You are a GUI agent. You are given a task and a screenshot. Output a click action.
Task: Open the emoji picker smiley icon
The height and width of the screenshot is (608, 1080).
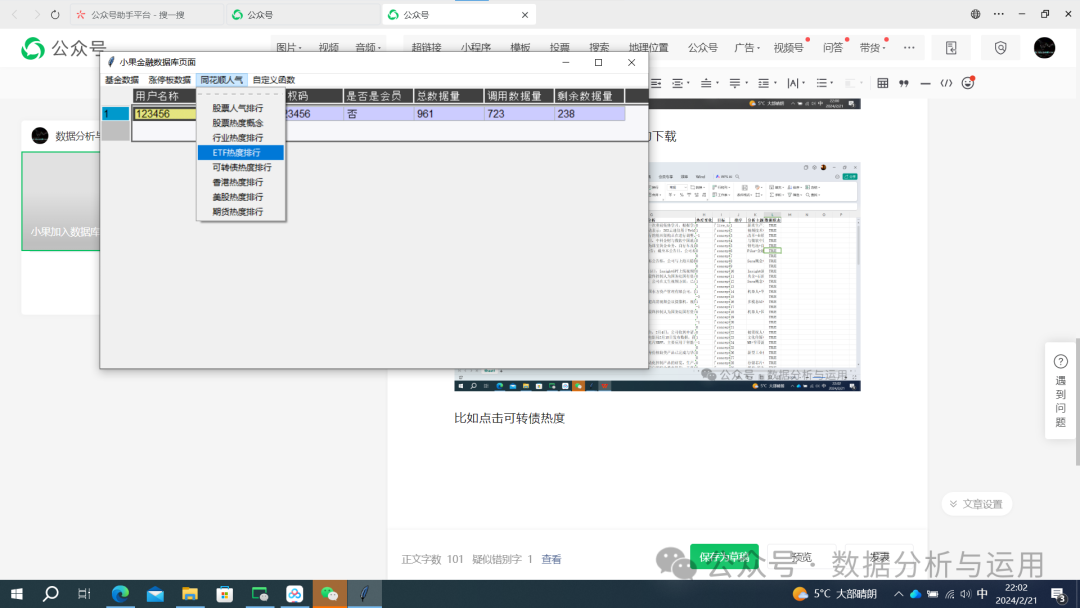pyautogui.click(x=968, y=83)
